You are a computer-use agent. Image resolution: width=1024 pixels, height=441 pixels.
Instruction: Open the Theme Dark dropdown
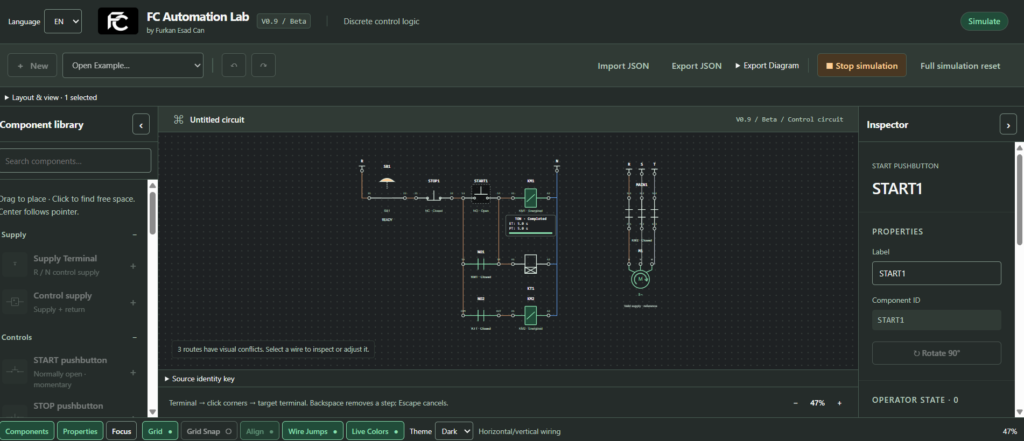pos(454,431)
